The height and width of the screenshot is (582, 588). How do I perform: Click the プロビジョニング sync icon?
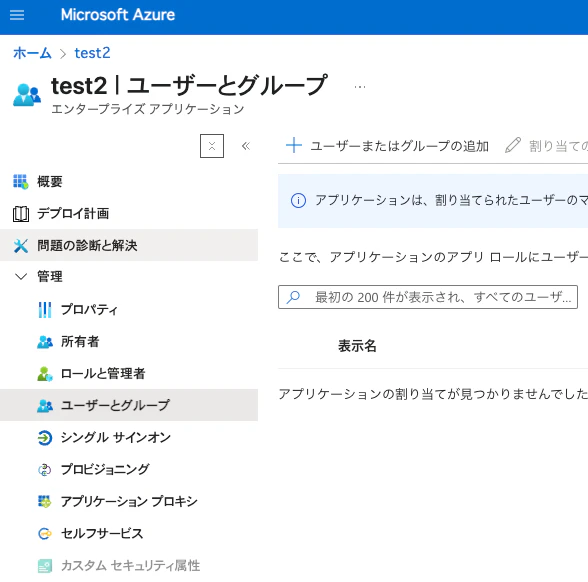(45, 470)
